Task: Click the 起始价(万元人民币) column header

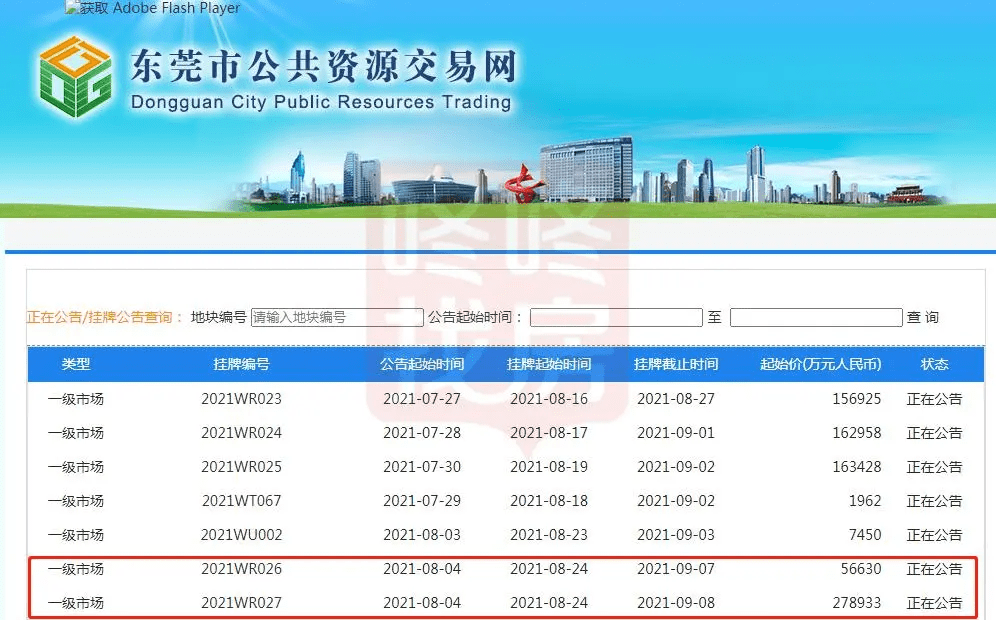Action: [x=821, y=364]
